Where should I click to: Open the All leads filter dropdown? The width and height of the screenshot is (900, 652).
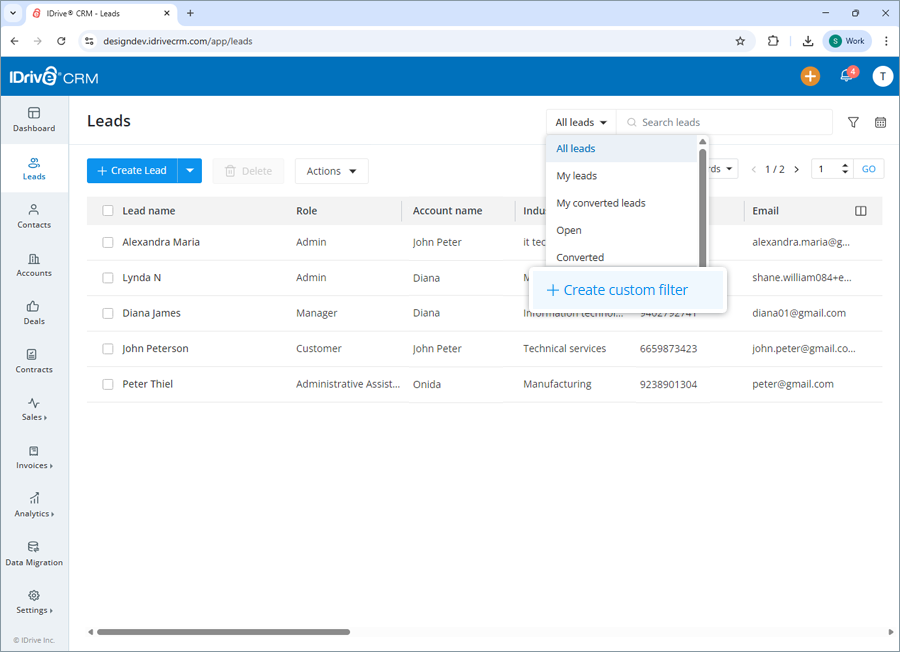[x=580, y=122]
